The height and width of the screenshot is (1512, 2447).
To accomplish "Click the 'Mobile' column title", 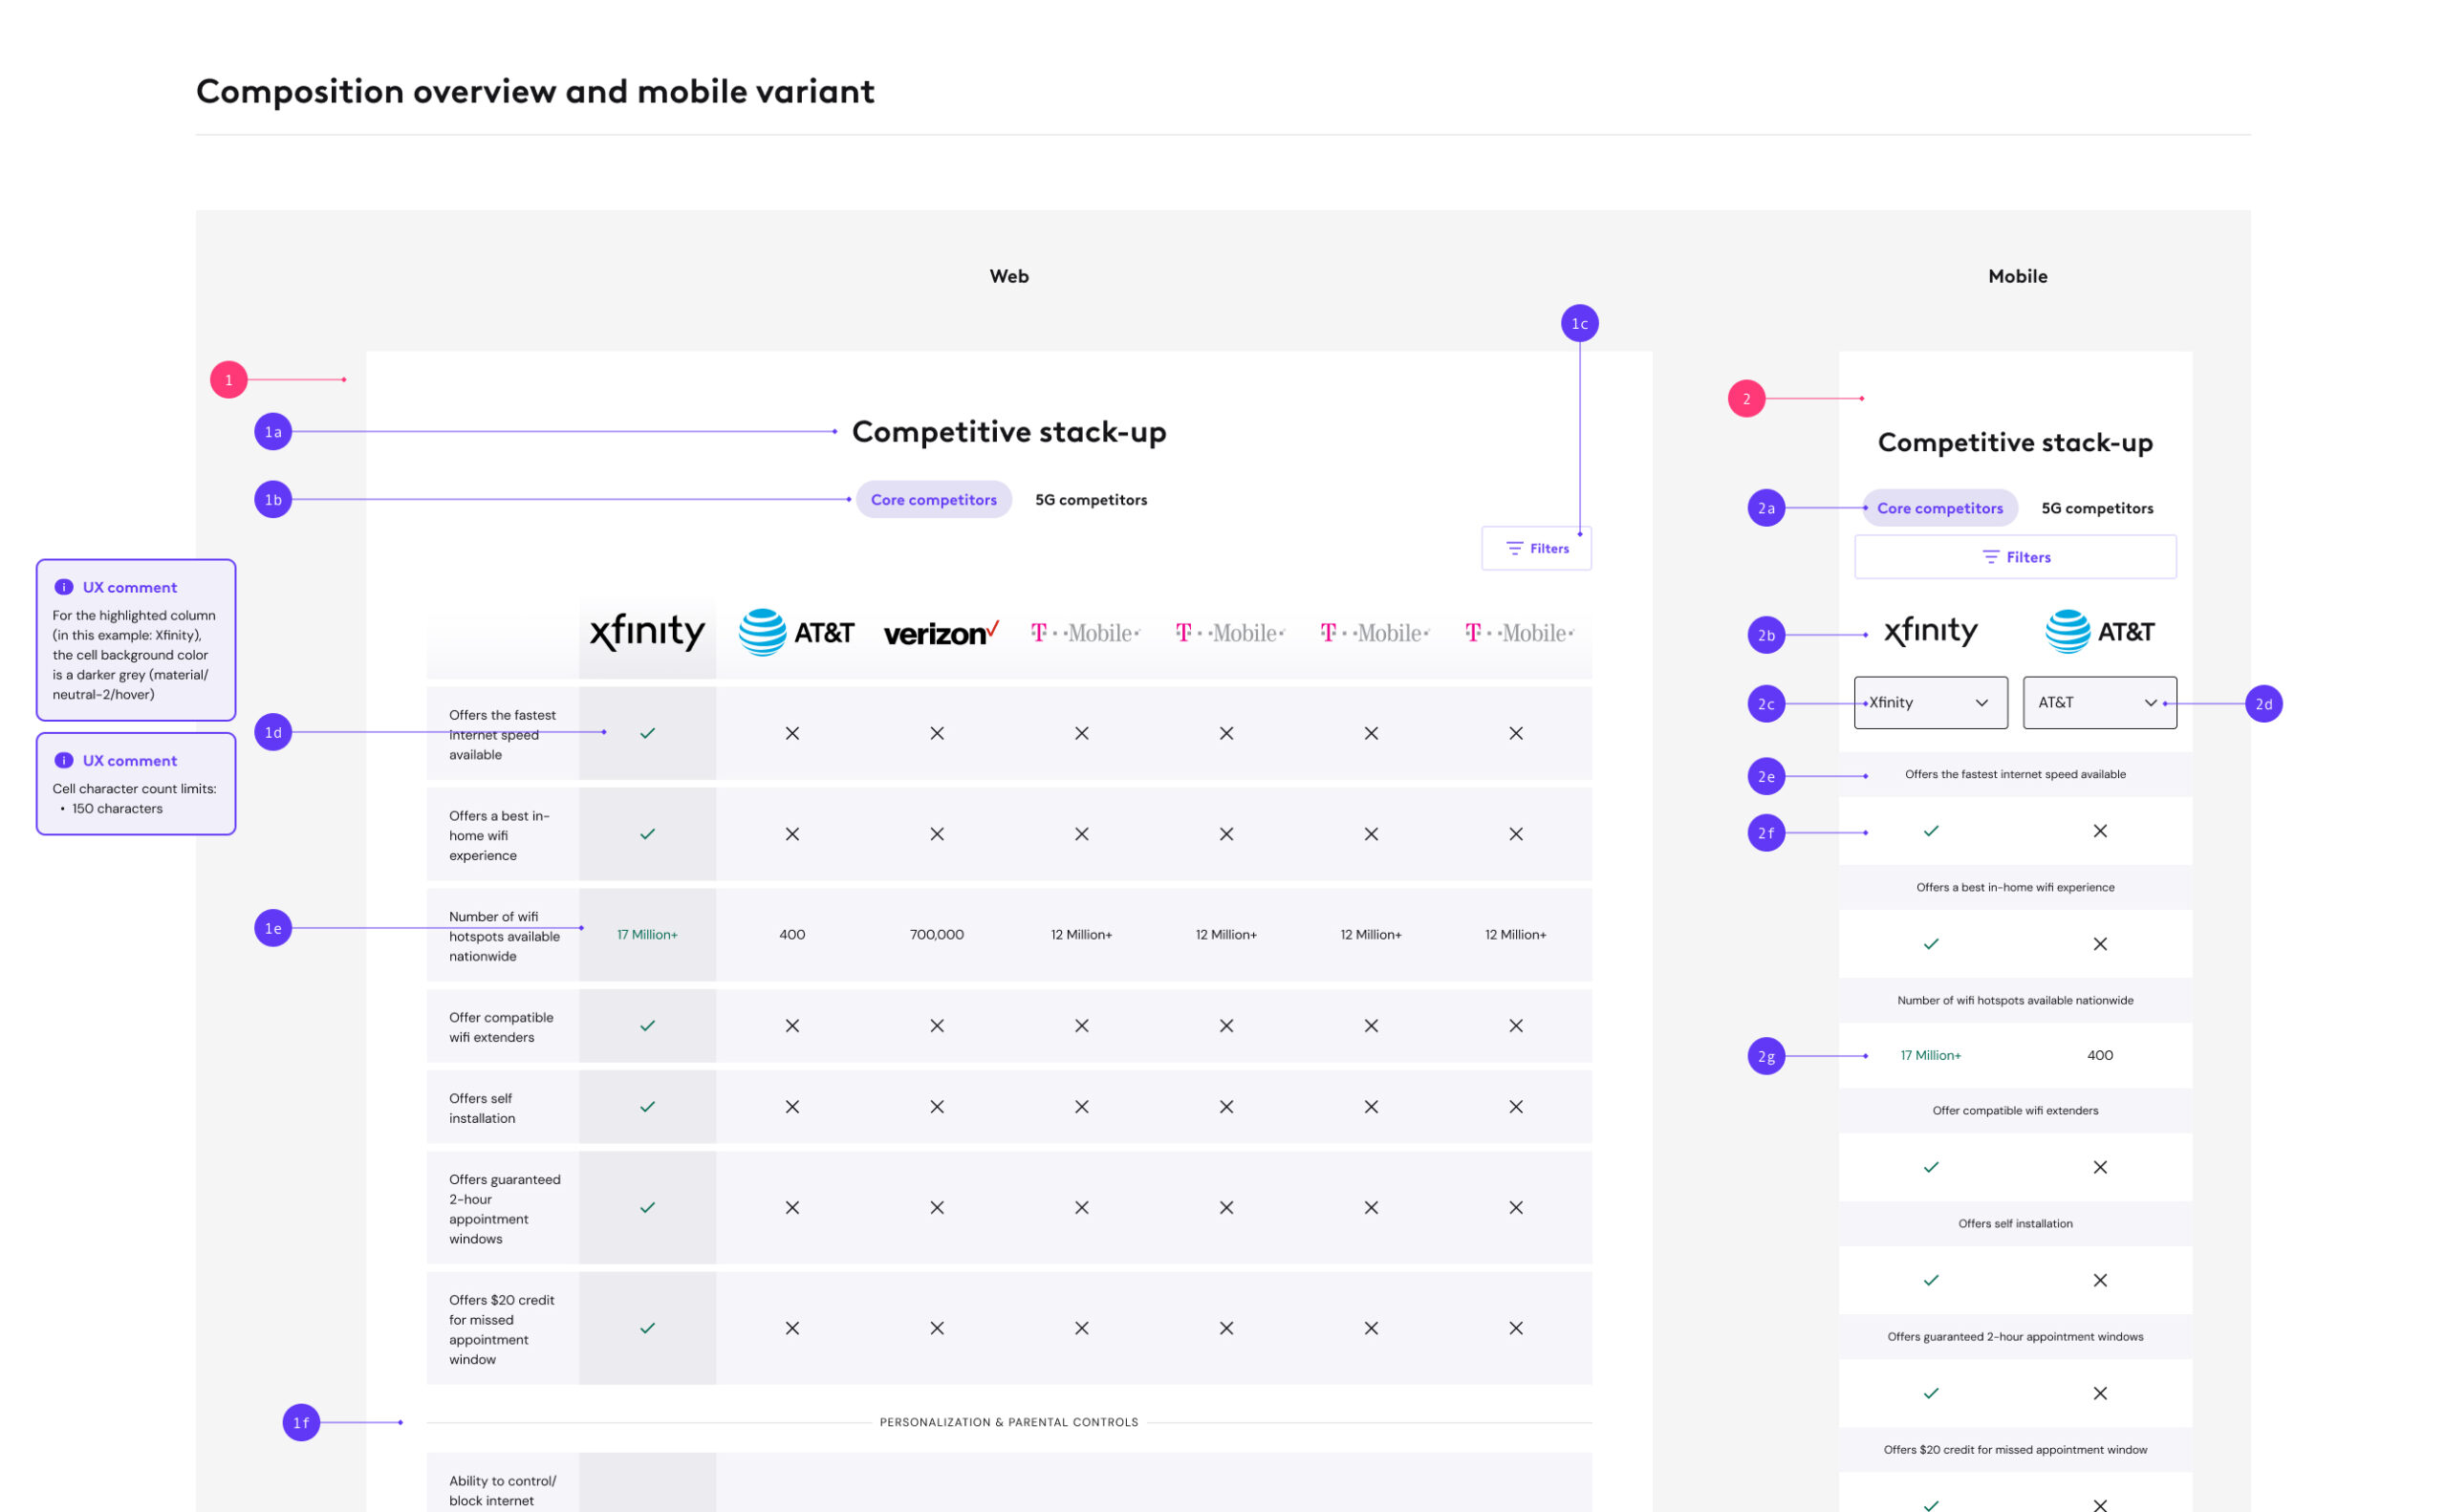I will coord(2017,276).
